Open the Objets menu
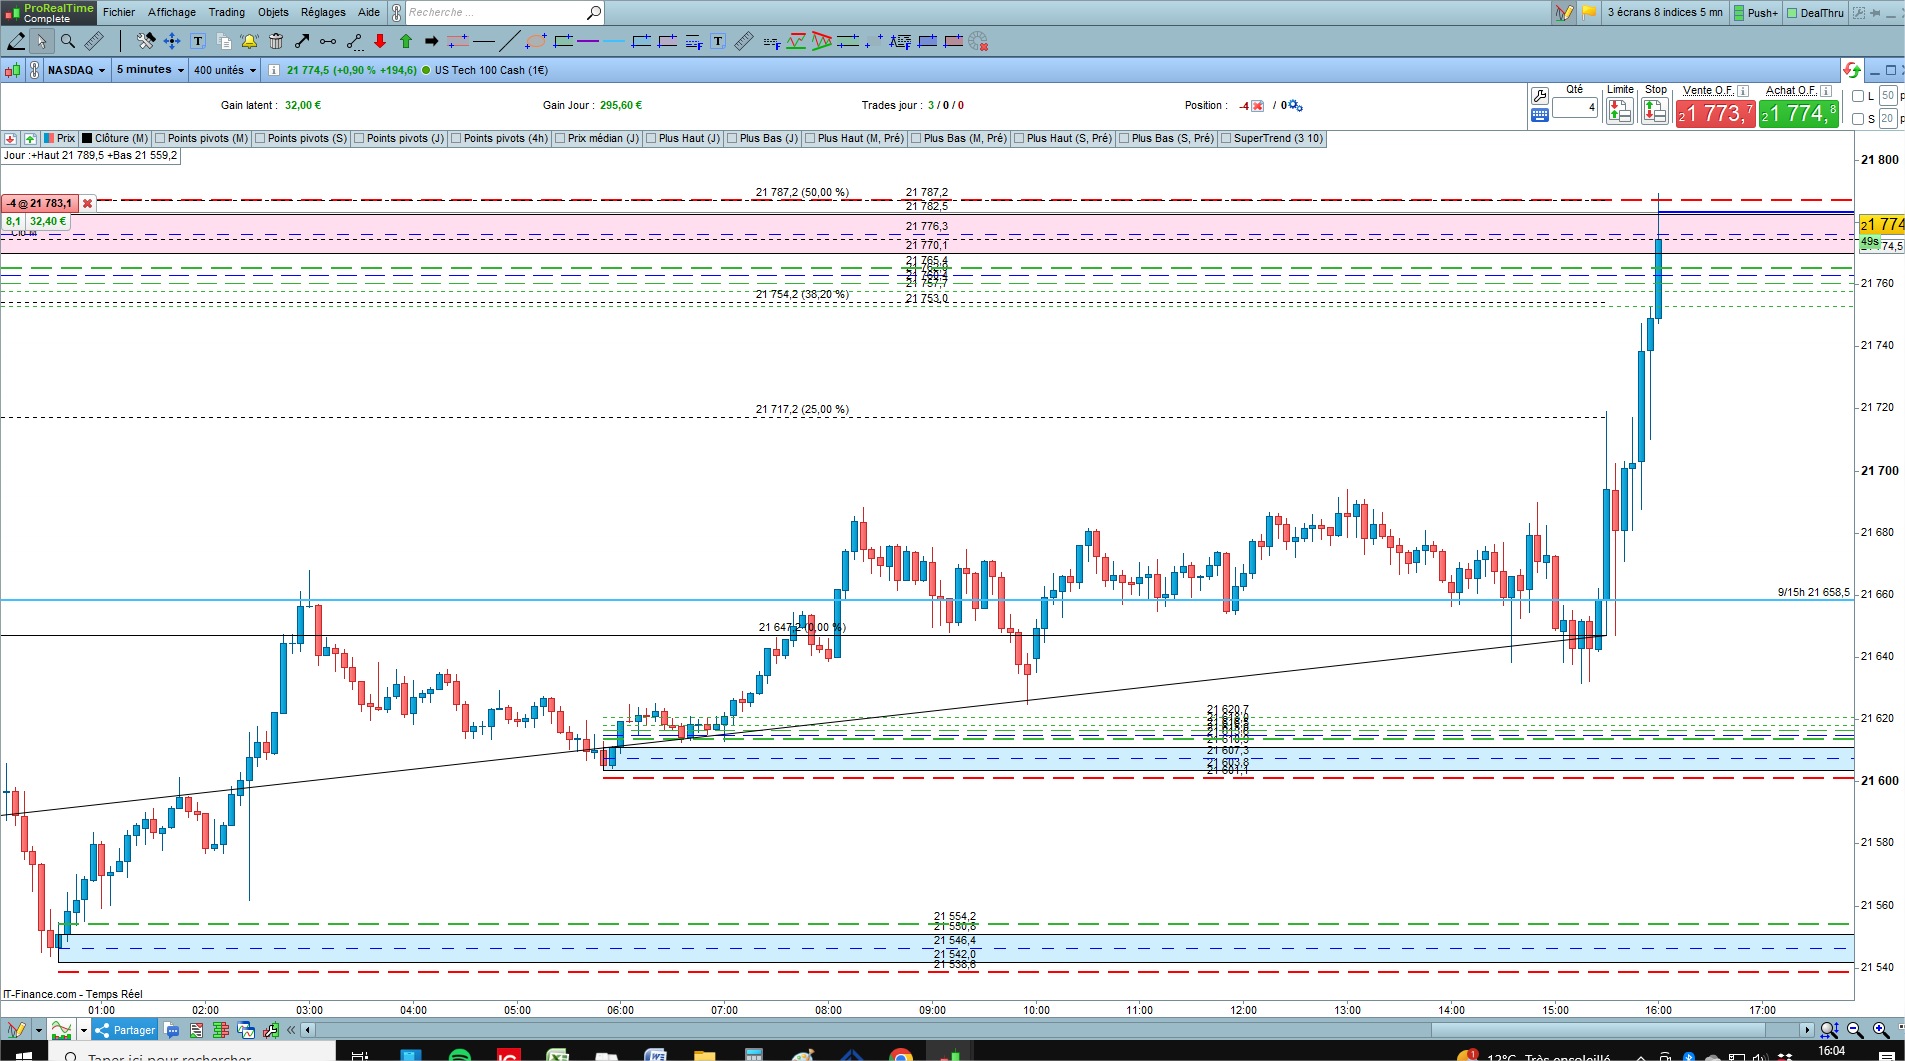This screenshot has height=1061, width=1905. pyautogui.click(x=273, y=12)
